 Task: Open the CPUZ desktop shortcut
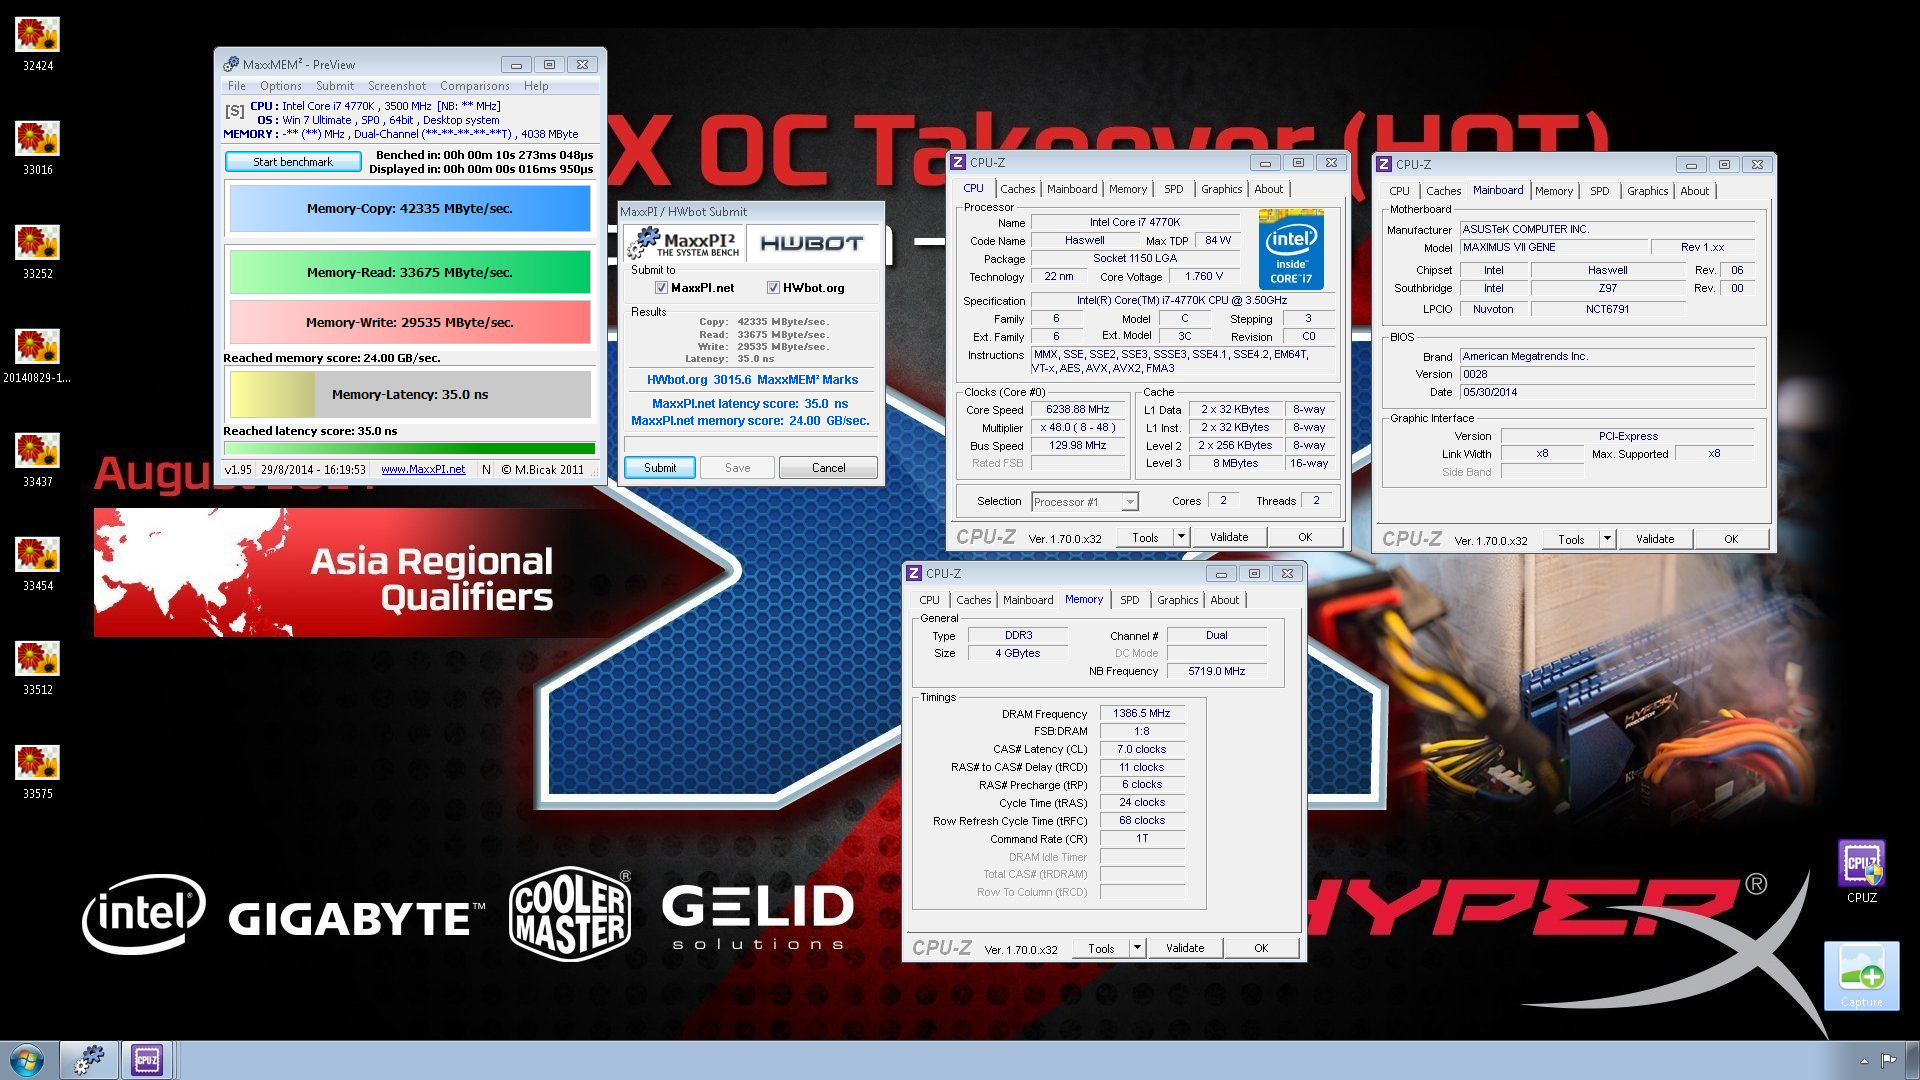[x=1861, y=872]
